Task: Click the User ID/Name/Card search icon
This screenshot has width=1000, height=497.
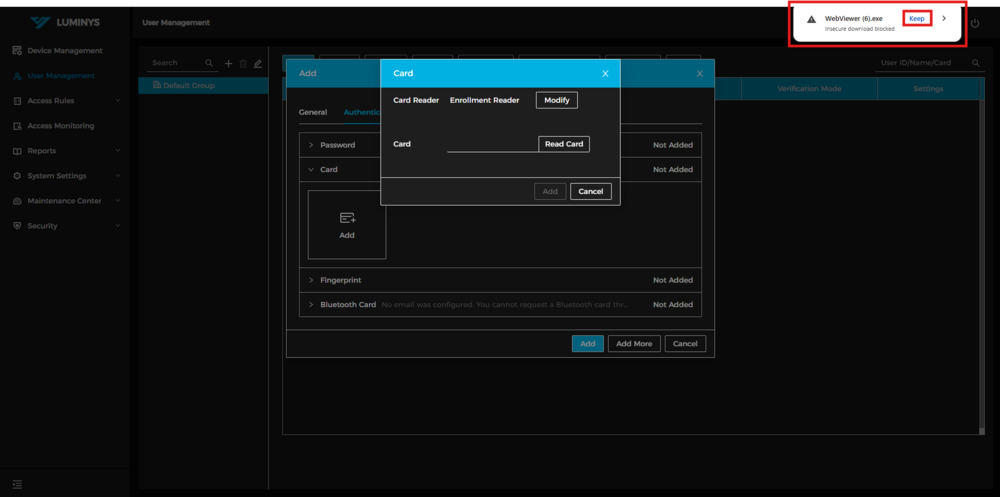Action: [x=976, y=63]
